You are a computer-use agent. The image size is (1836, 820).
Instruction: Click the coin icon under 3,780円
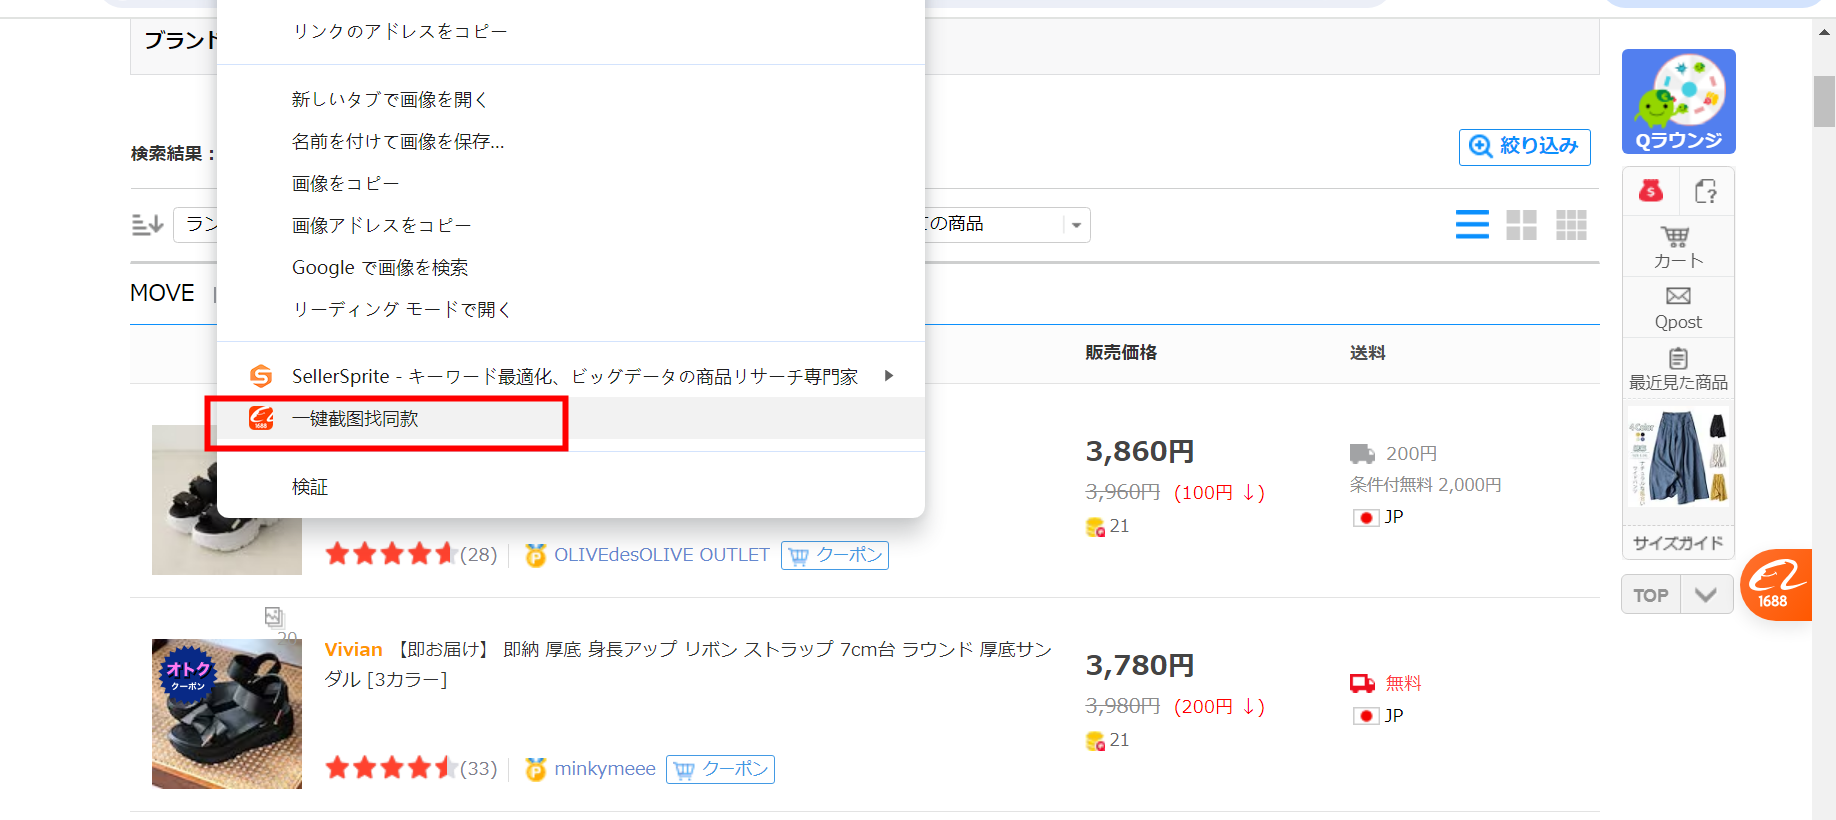(1095, 741)
